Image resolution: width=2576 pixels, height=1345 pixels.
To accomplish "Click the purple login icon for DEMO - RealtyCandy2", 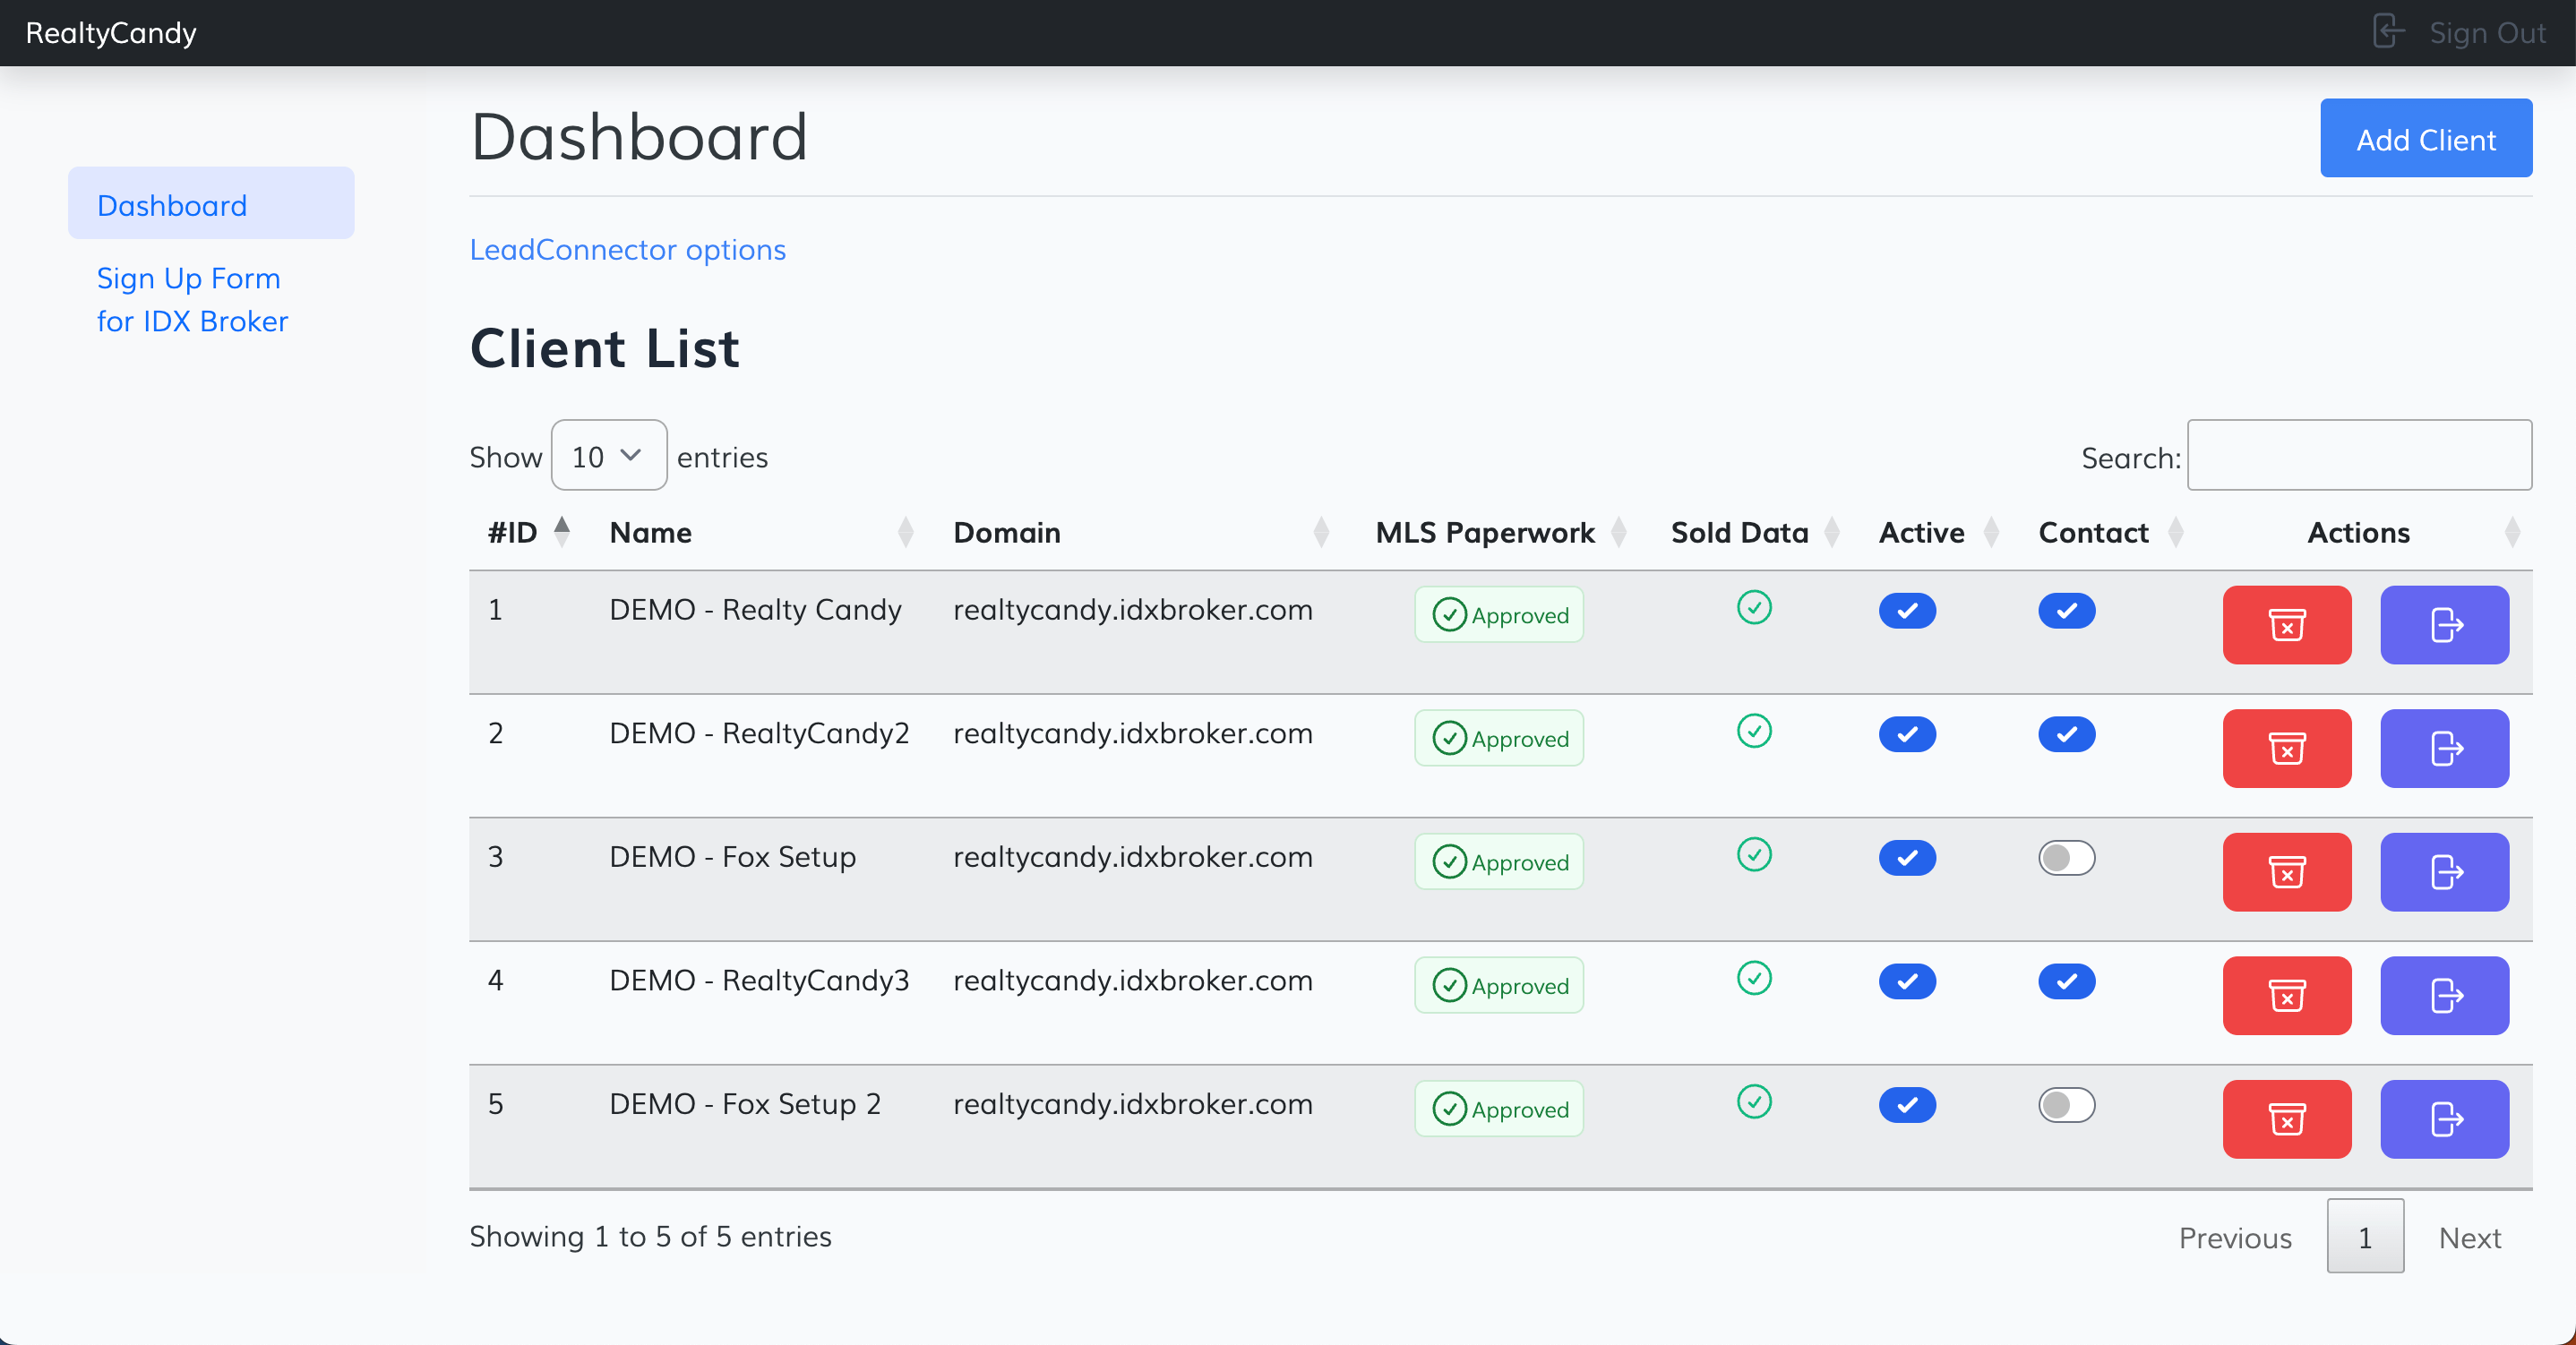I will point(2443,748).
